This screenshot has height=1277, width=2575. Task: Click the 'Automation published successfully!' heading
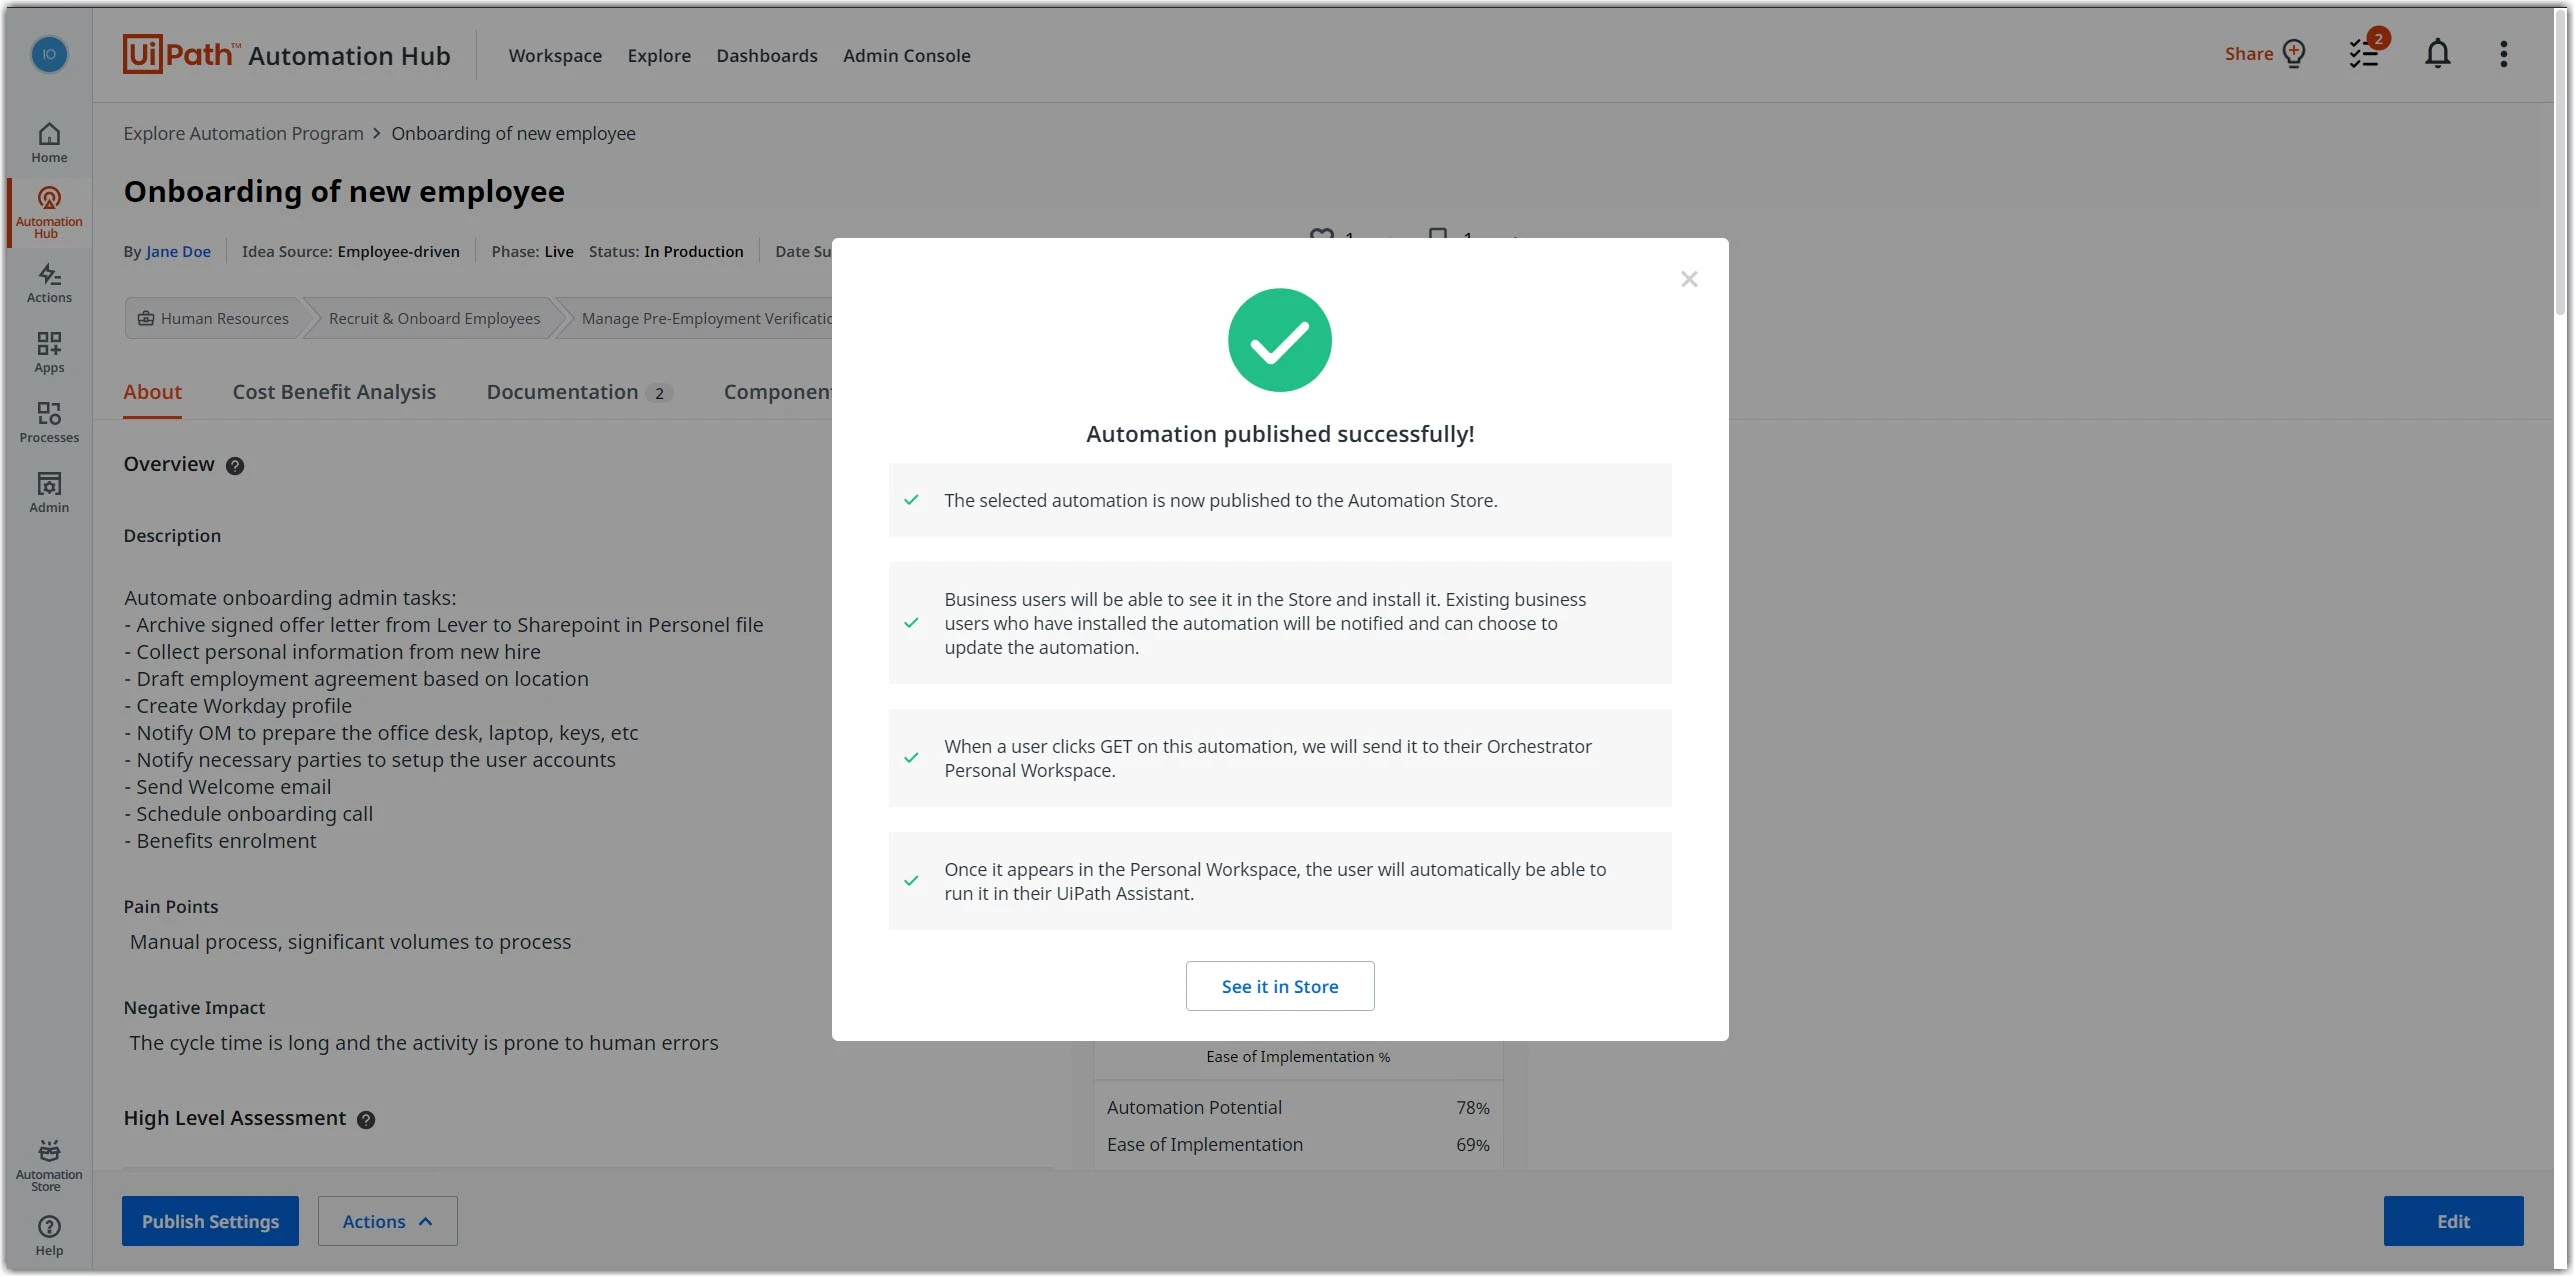[x=1280, y=434]
